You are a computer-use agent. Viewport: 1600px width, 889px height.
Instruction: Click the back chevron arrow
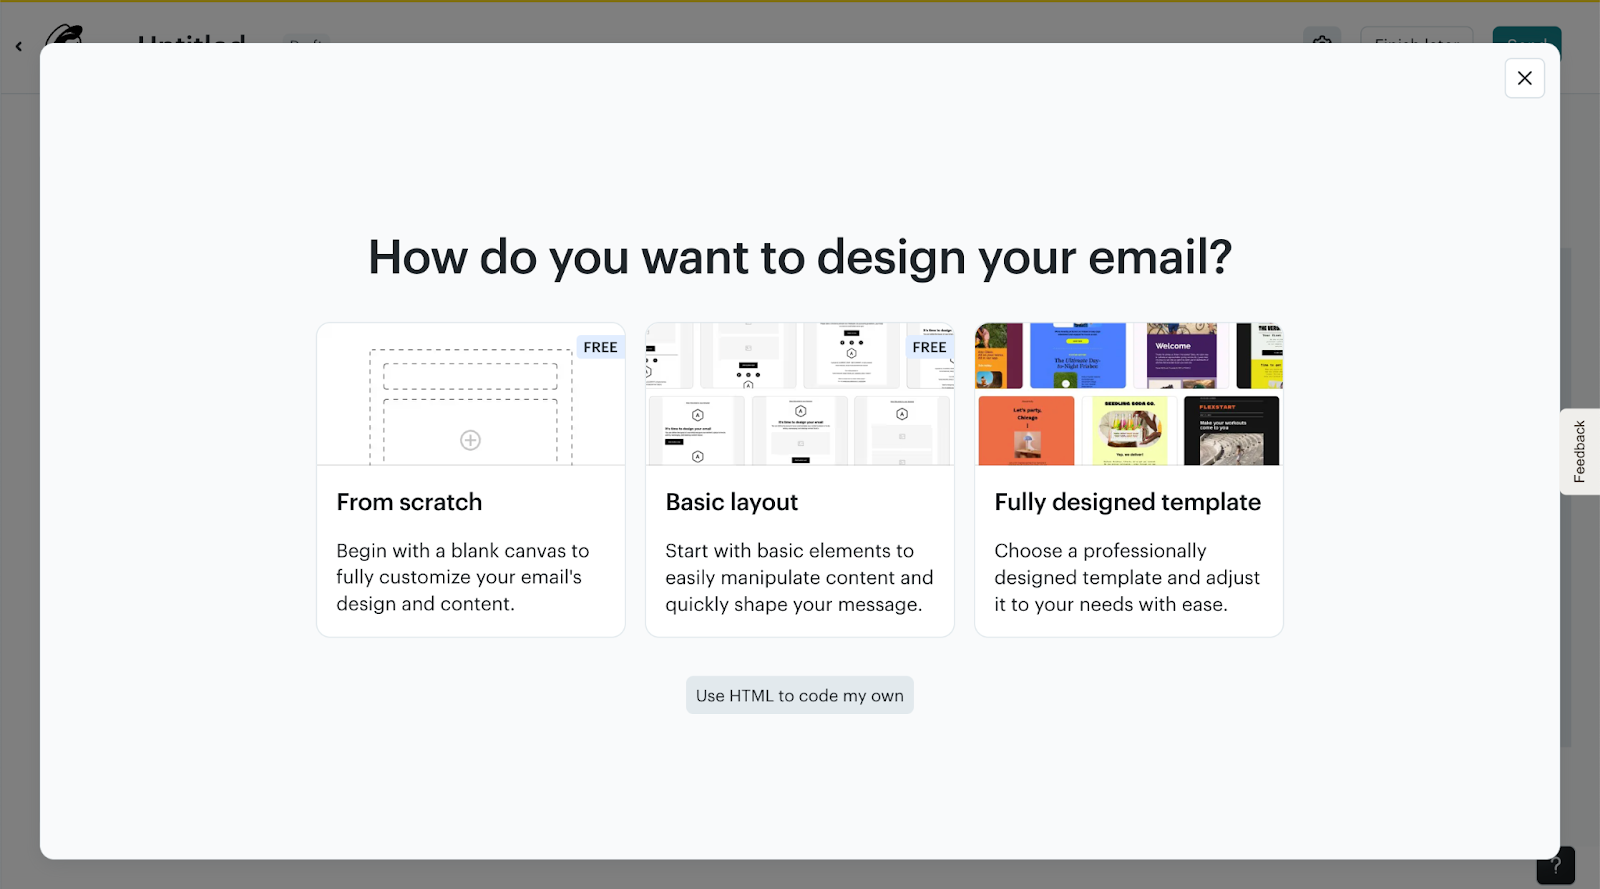18,46
